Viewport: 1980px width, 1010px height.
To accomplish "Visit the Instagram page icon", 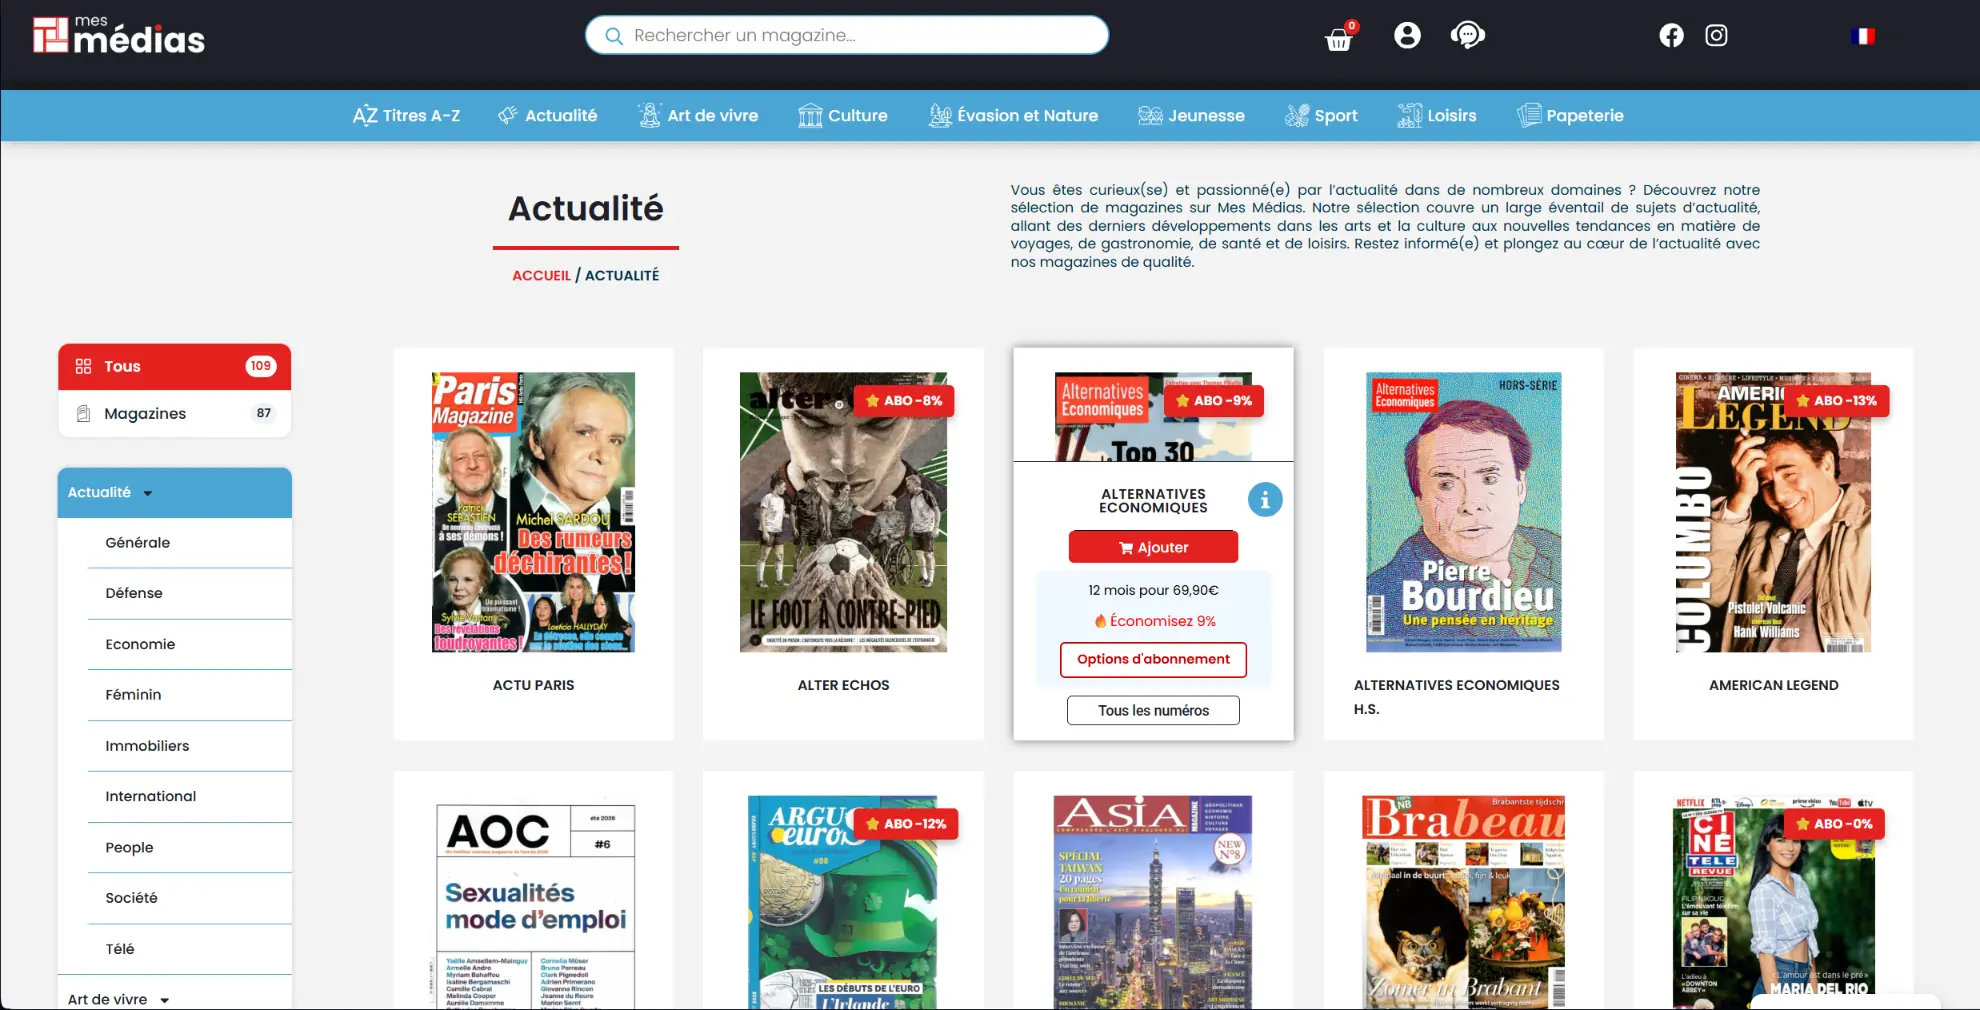I will pos(1716,36).
